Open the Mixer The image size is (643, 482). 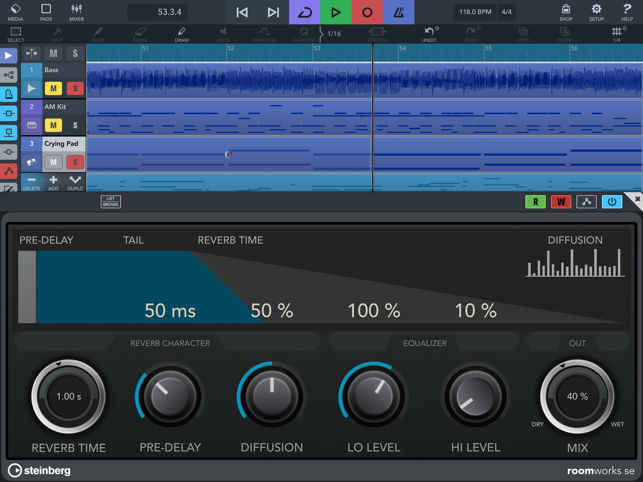click(77, 12)
